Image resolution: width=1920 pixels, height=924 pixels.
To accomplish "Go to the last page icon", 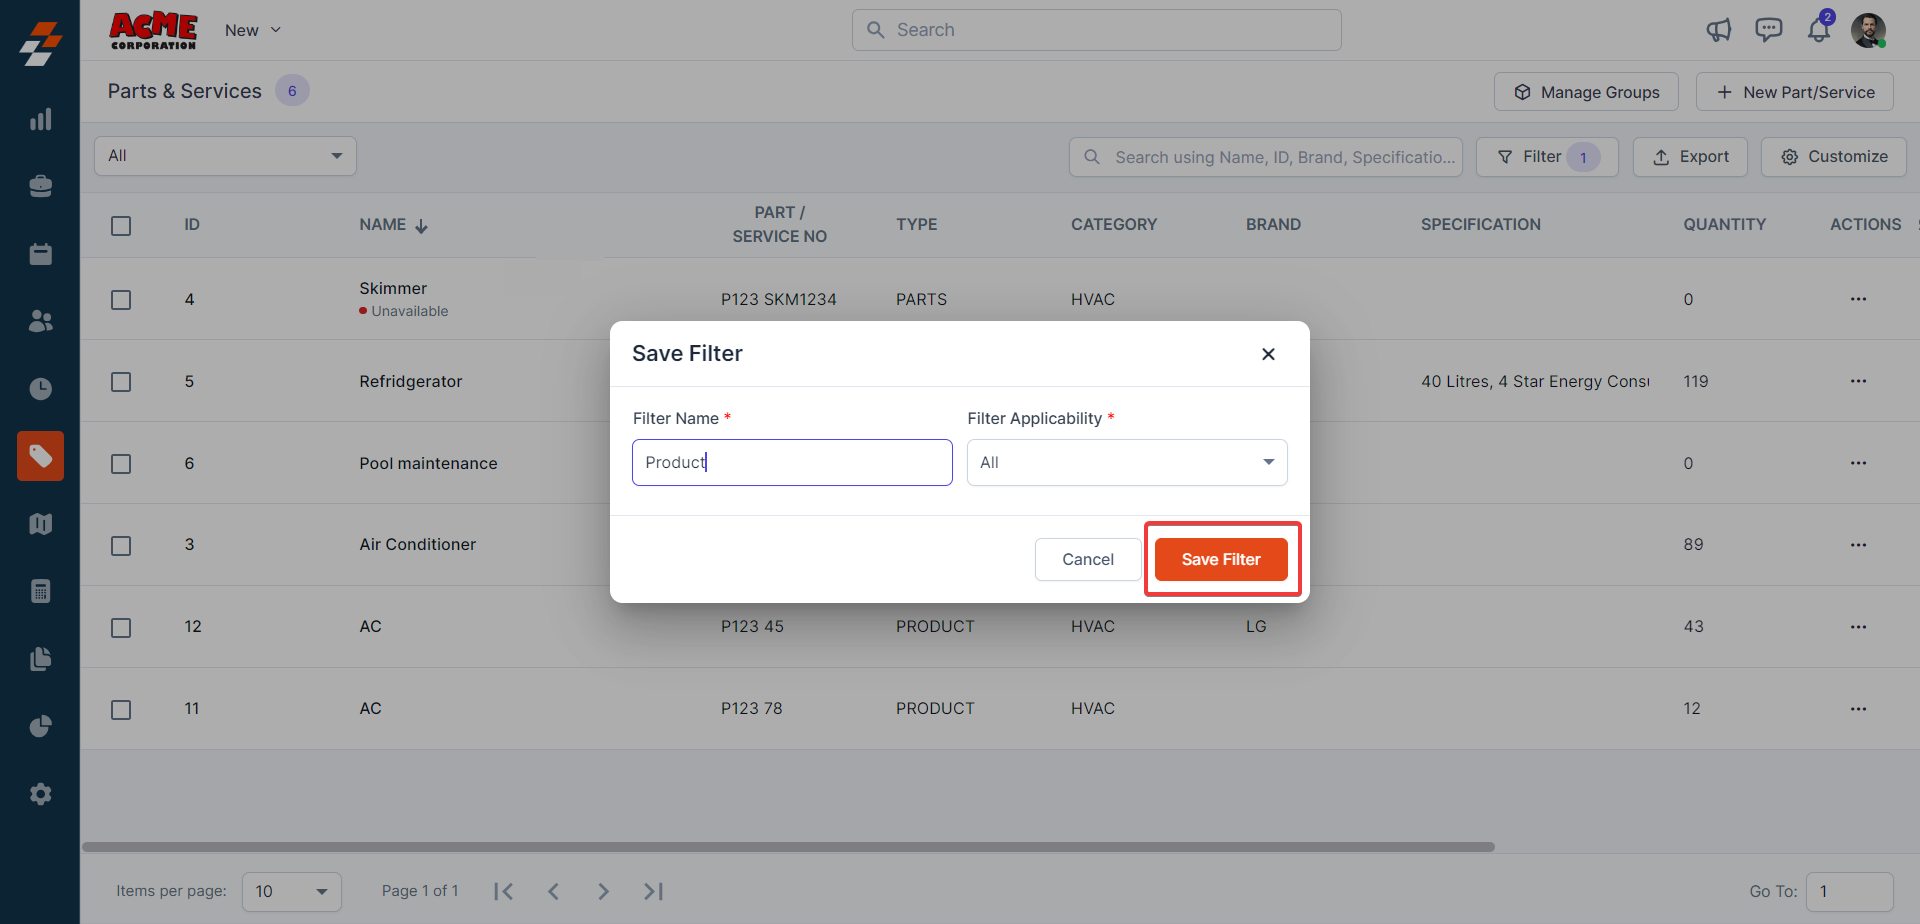I will click(653, 891).
